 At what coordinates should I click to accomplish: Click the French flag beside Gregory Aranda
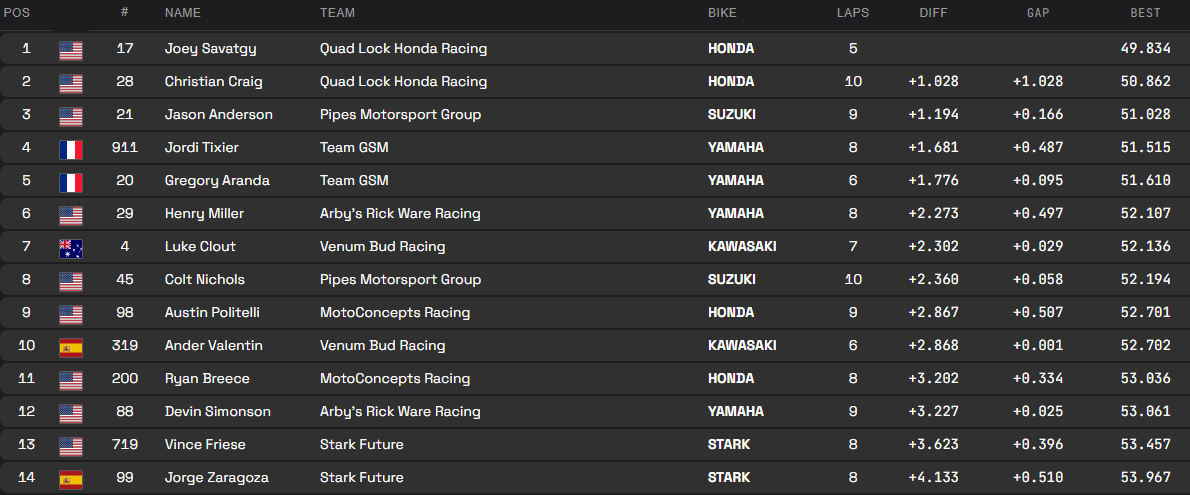pyautogui.click(x=70, y=181)
